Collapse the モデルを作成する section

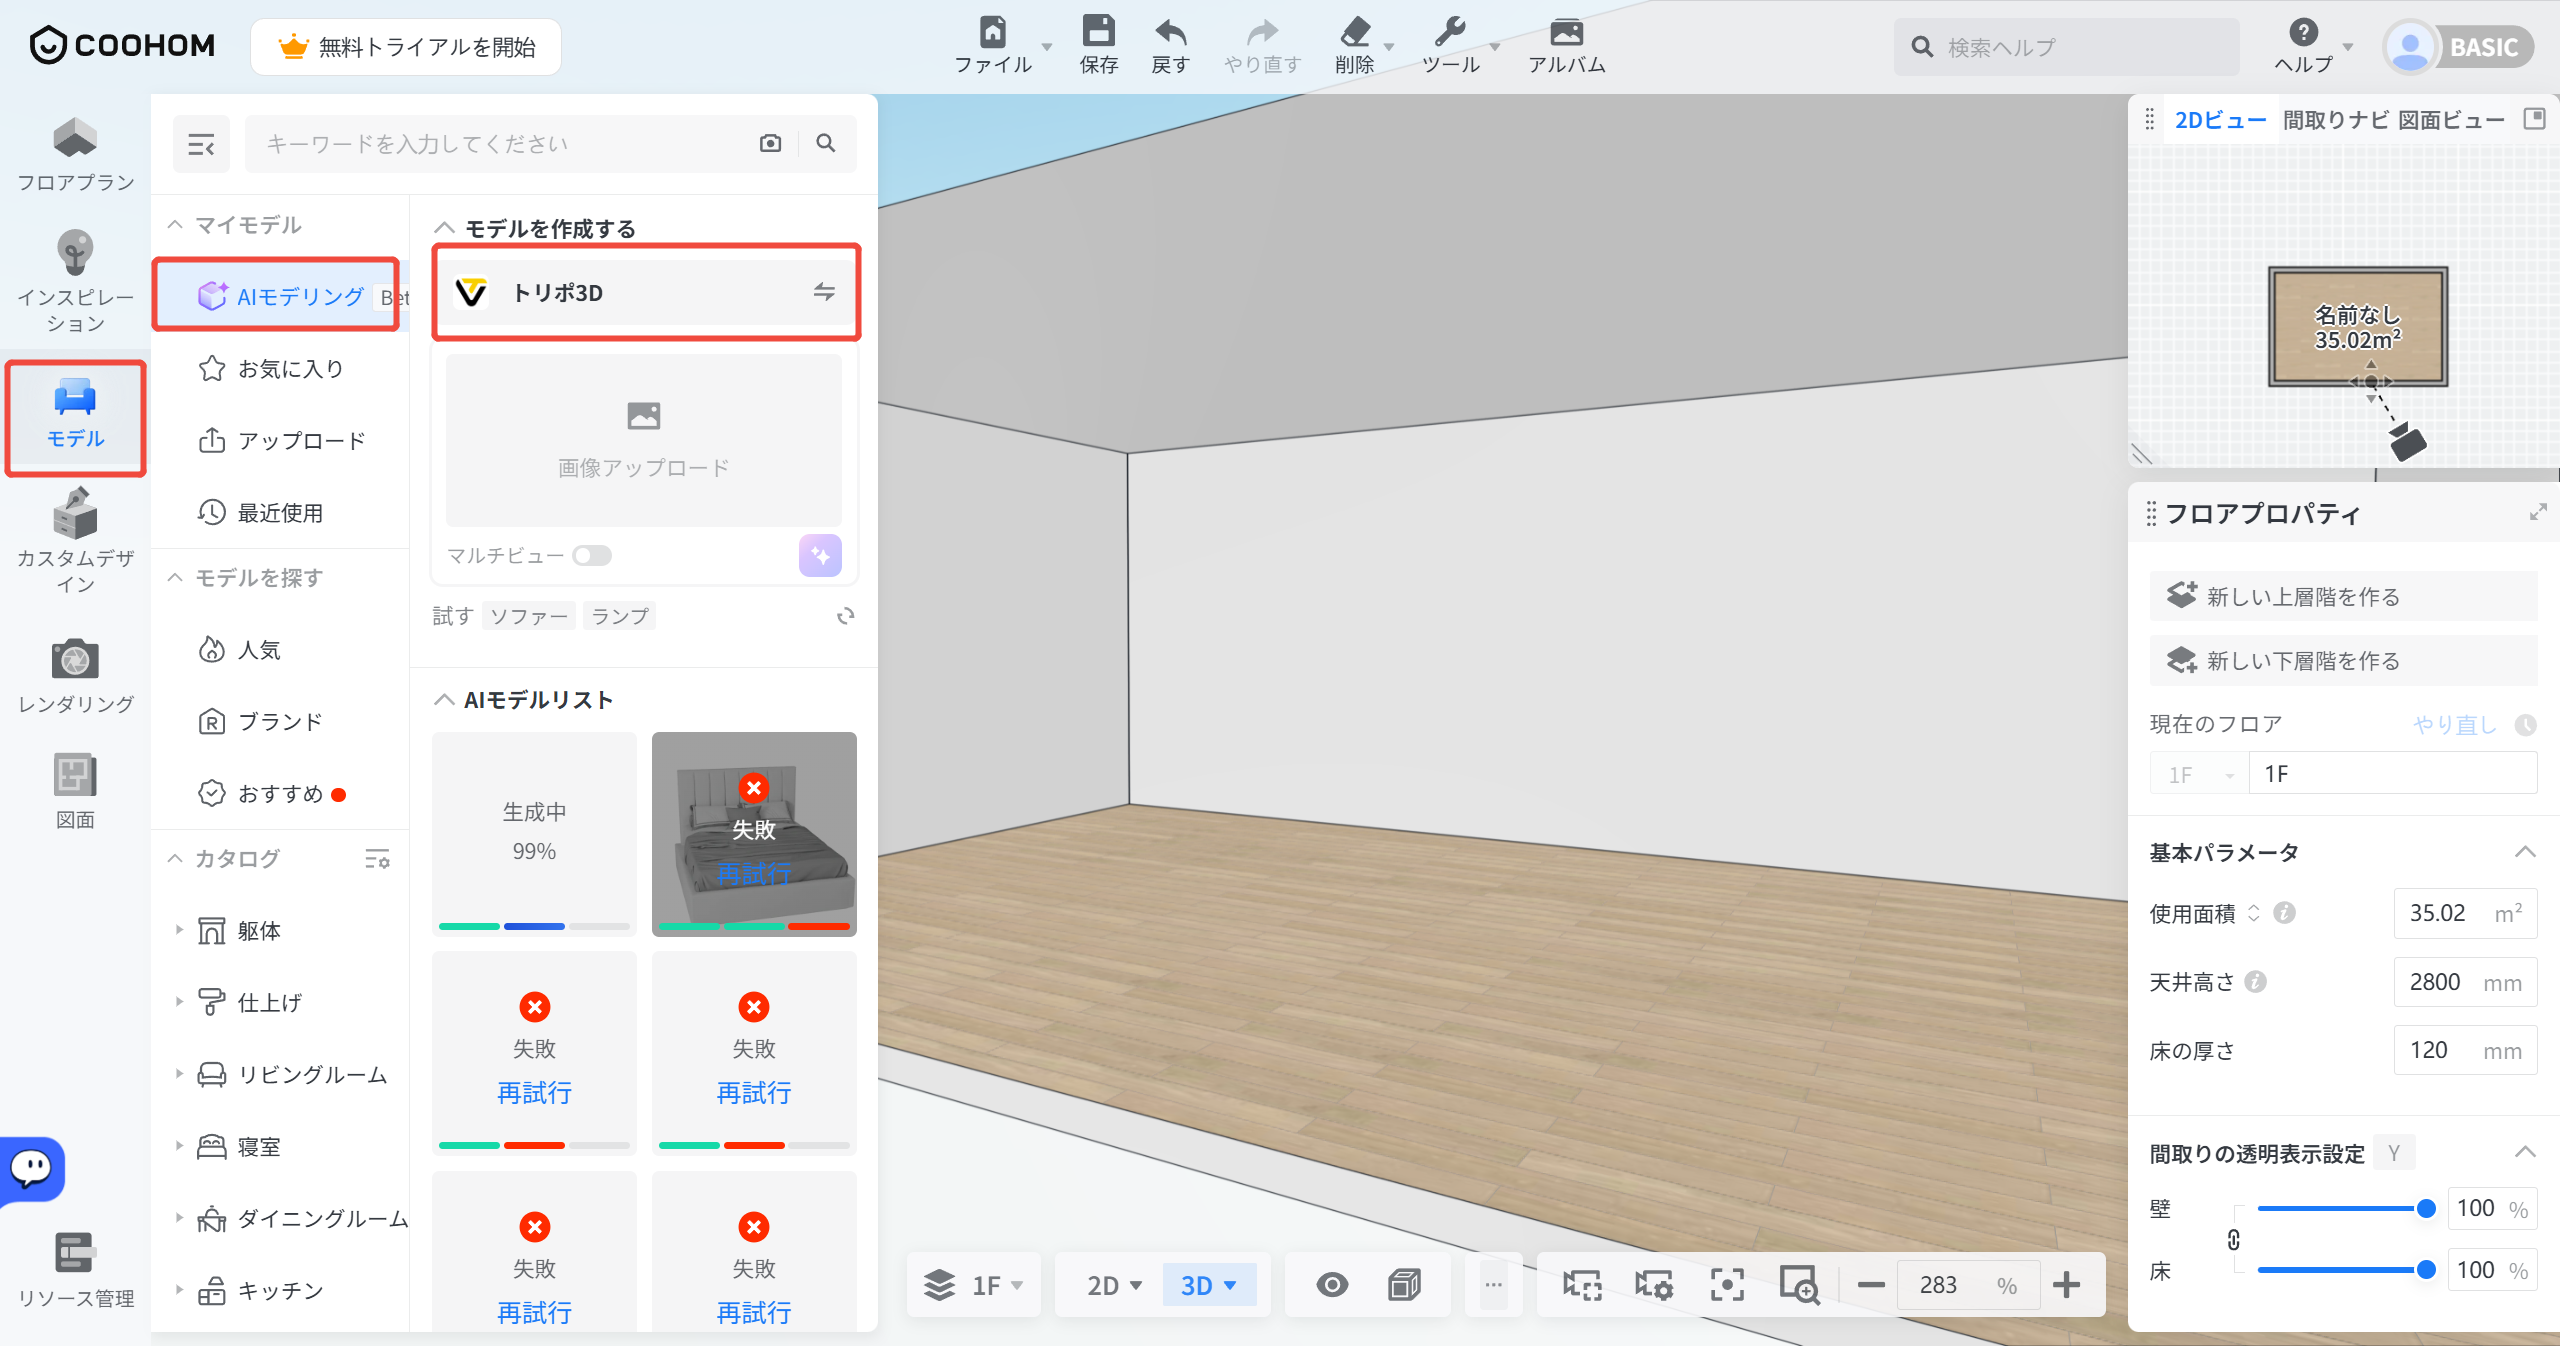point(444,229)
